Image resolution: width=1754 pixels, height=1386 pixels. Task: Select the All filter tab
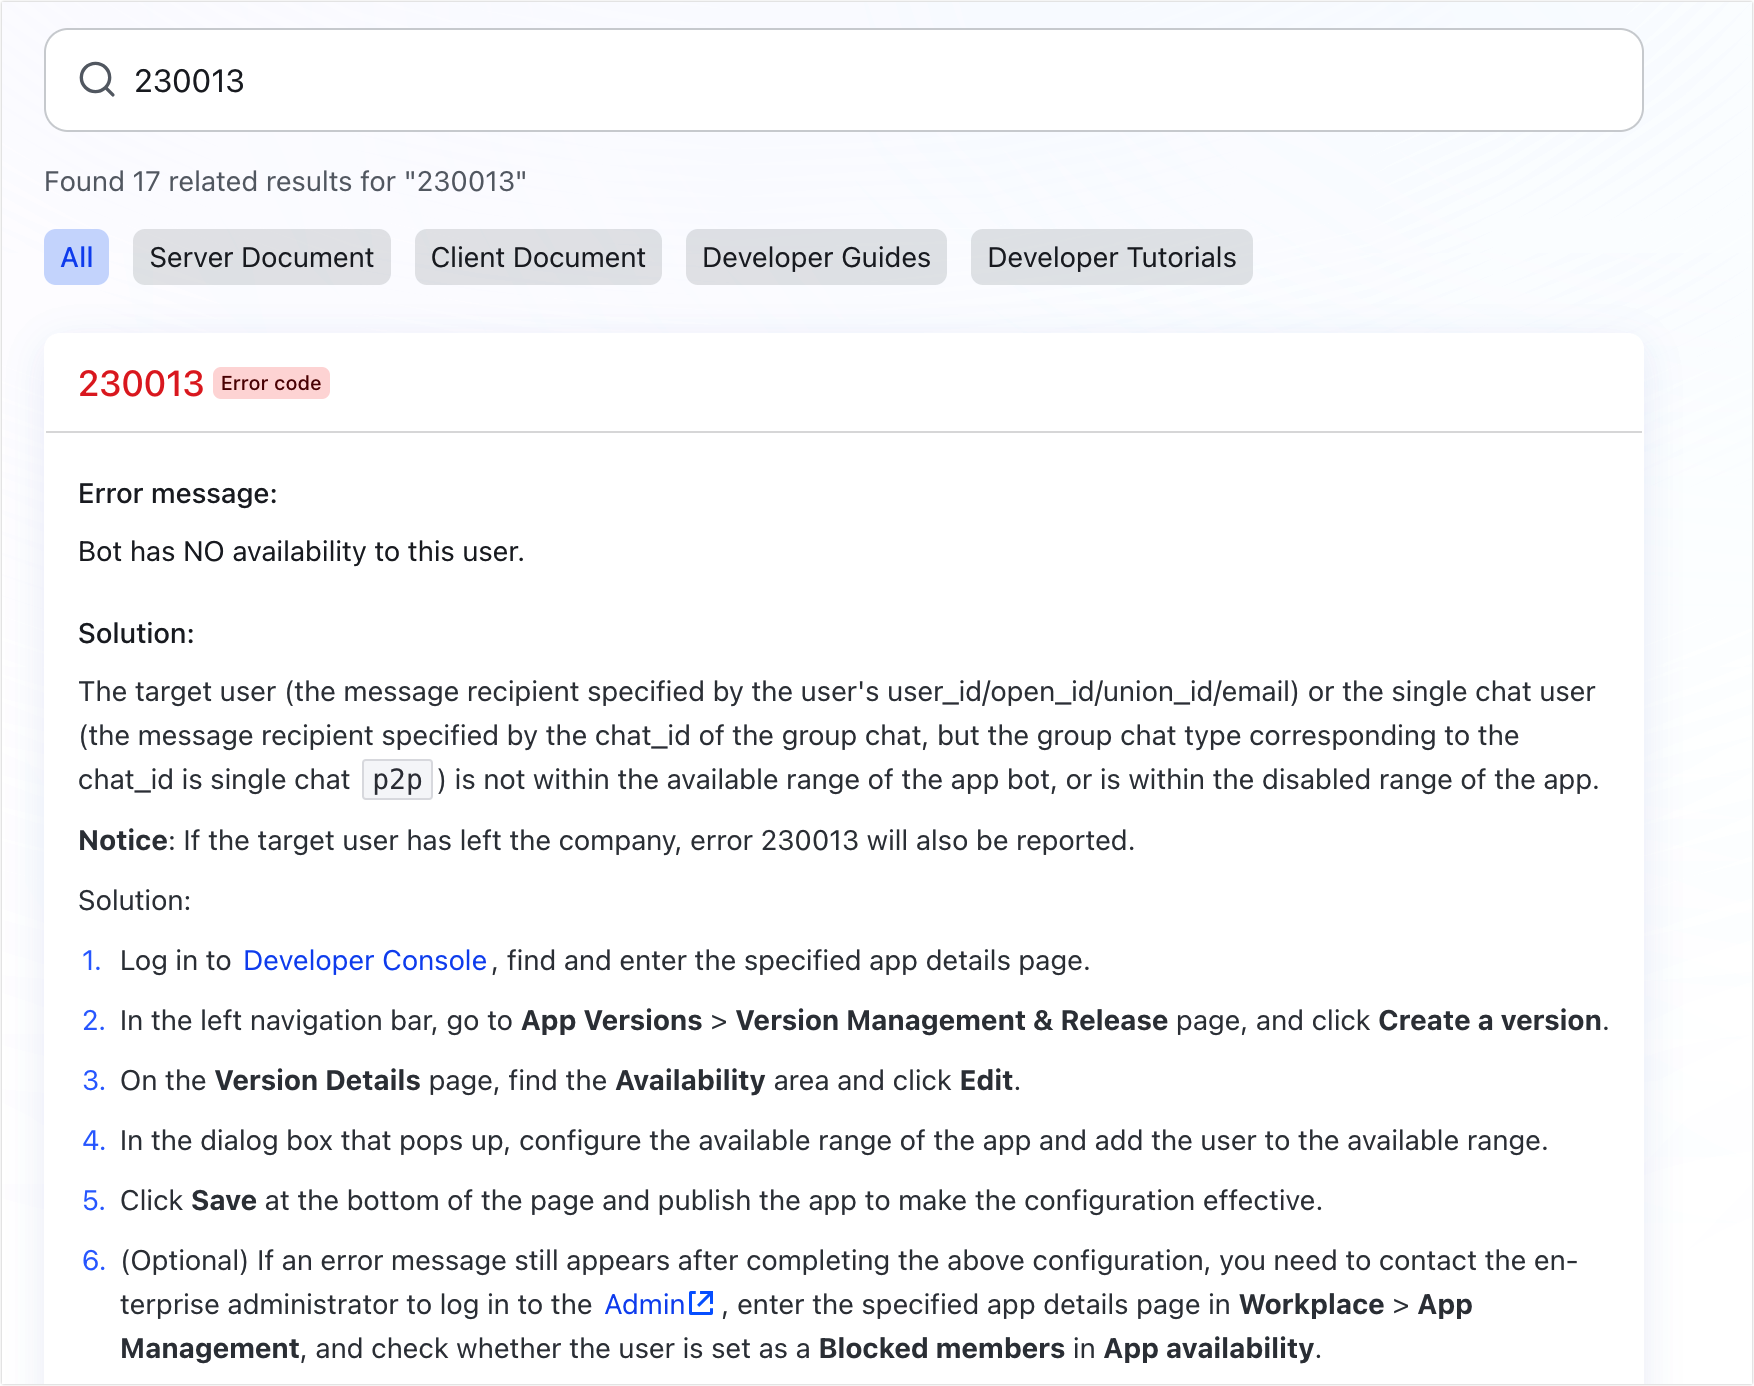(x=77, y=257)
